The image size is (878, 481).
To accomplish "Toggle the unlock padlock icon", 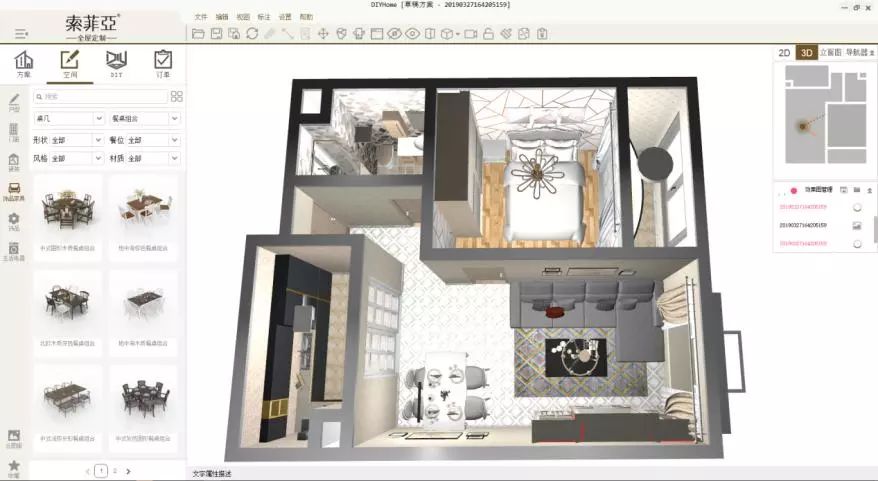I will click(488, 34).
